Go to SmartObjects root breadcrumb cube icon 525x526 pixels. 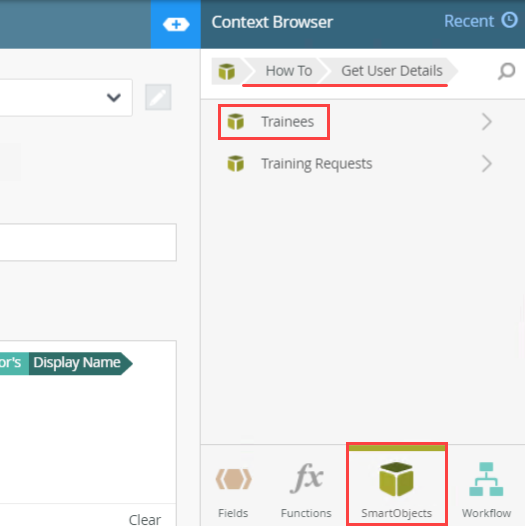point(227,71)
